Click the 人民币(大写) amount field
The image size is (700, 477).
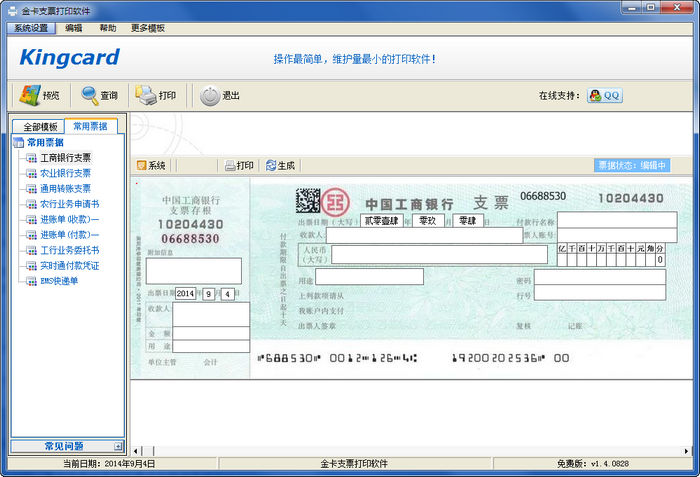(439, 254)
